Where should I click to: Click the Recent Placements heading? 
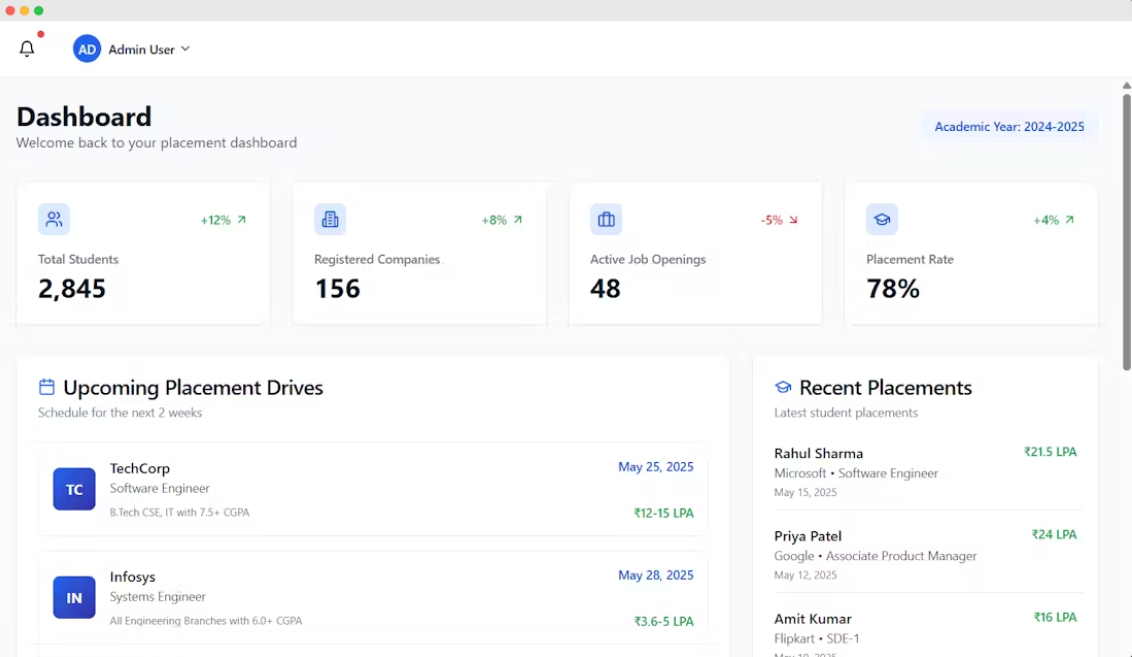point(885,387)
